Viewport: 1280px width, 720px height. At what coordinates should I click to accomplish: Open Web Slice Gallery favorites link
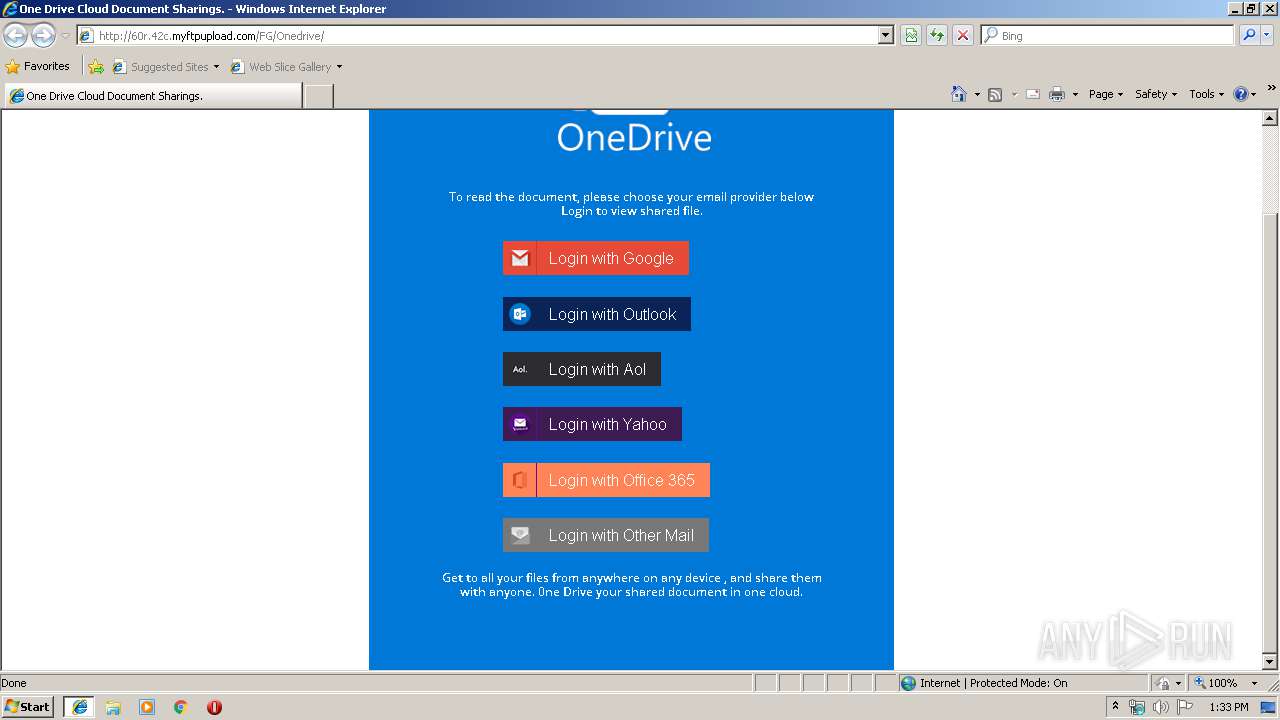click(286, 67)
